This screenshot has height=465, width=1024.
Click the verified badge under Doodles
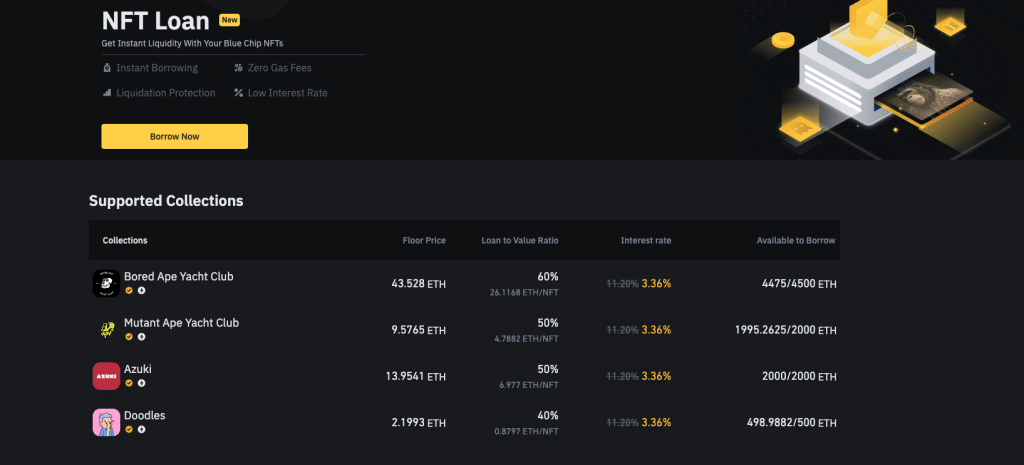coord(129,430)
